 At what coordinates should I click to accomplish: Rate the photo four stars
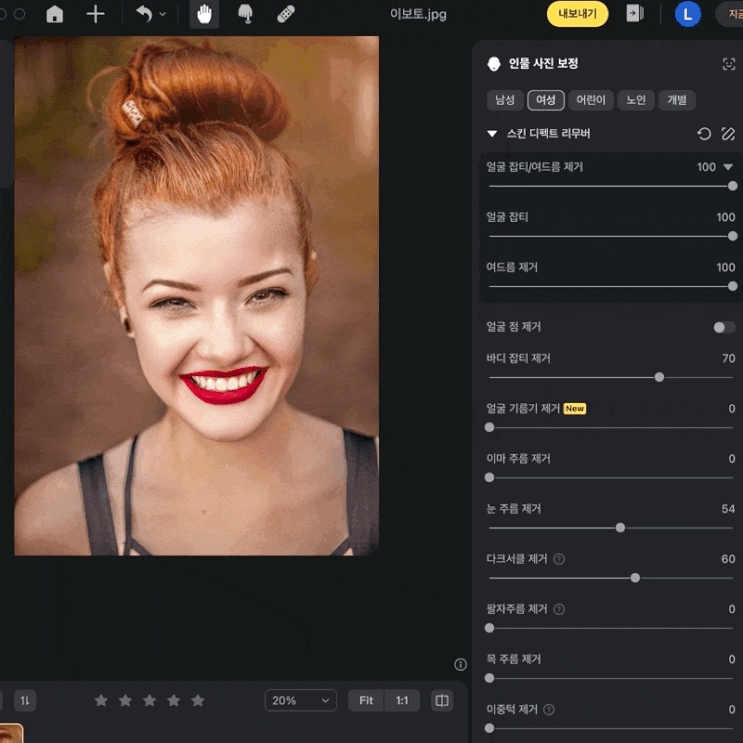tap(173, 700)
